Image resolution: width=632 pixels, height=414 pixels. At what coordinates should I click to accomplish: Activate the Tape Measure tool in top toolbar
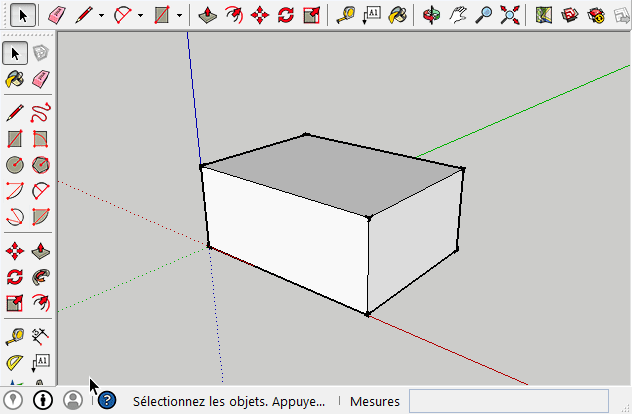(345, 15)
